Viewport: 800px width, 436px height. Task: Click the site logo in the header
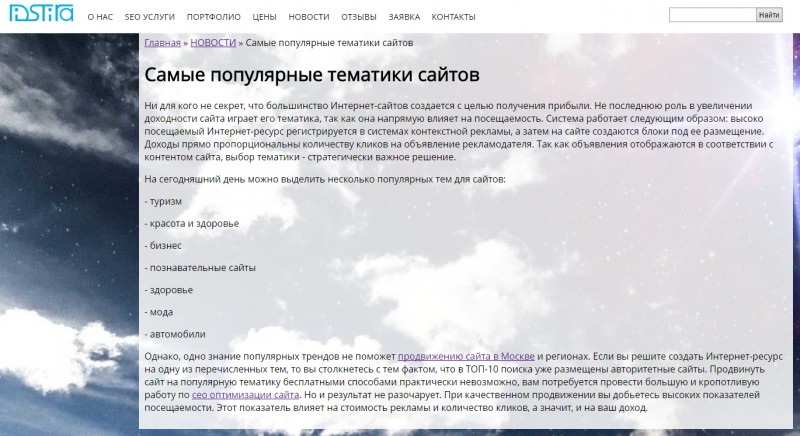click(x=41, y=13)
